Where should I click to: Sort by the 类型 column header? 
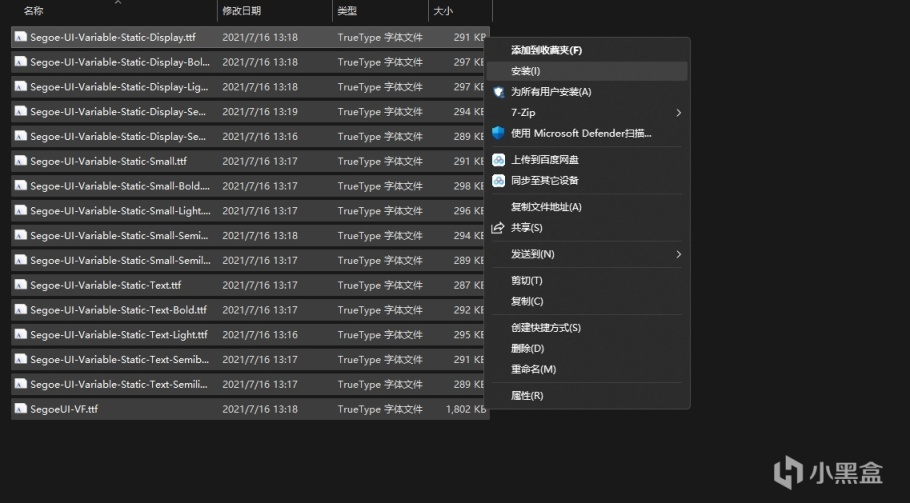[347, 10]
